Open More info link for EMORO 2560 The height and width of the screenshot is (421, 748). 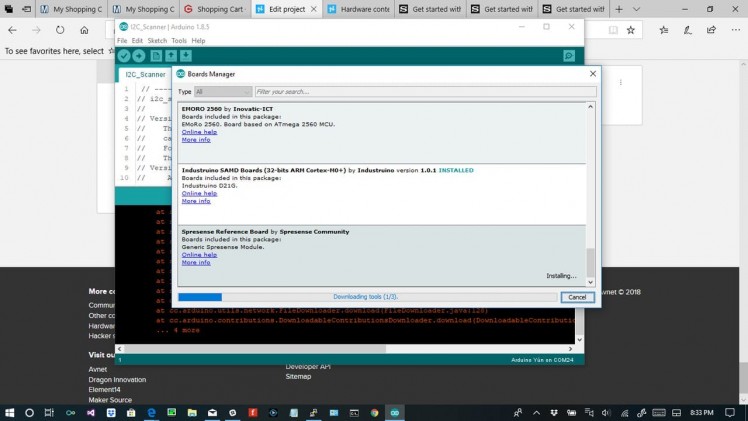coord(196,140)
